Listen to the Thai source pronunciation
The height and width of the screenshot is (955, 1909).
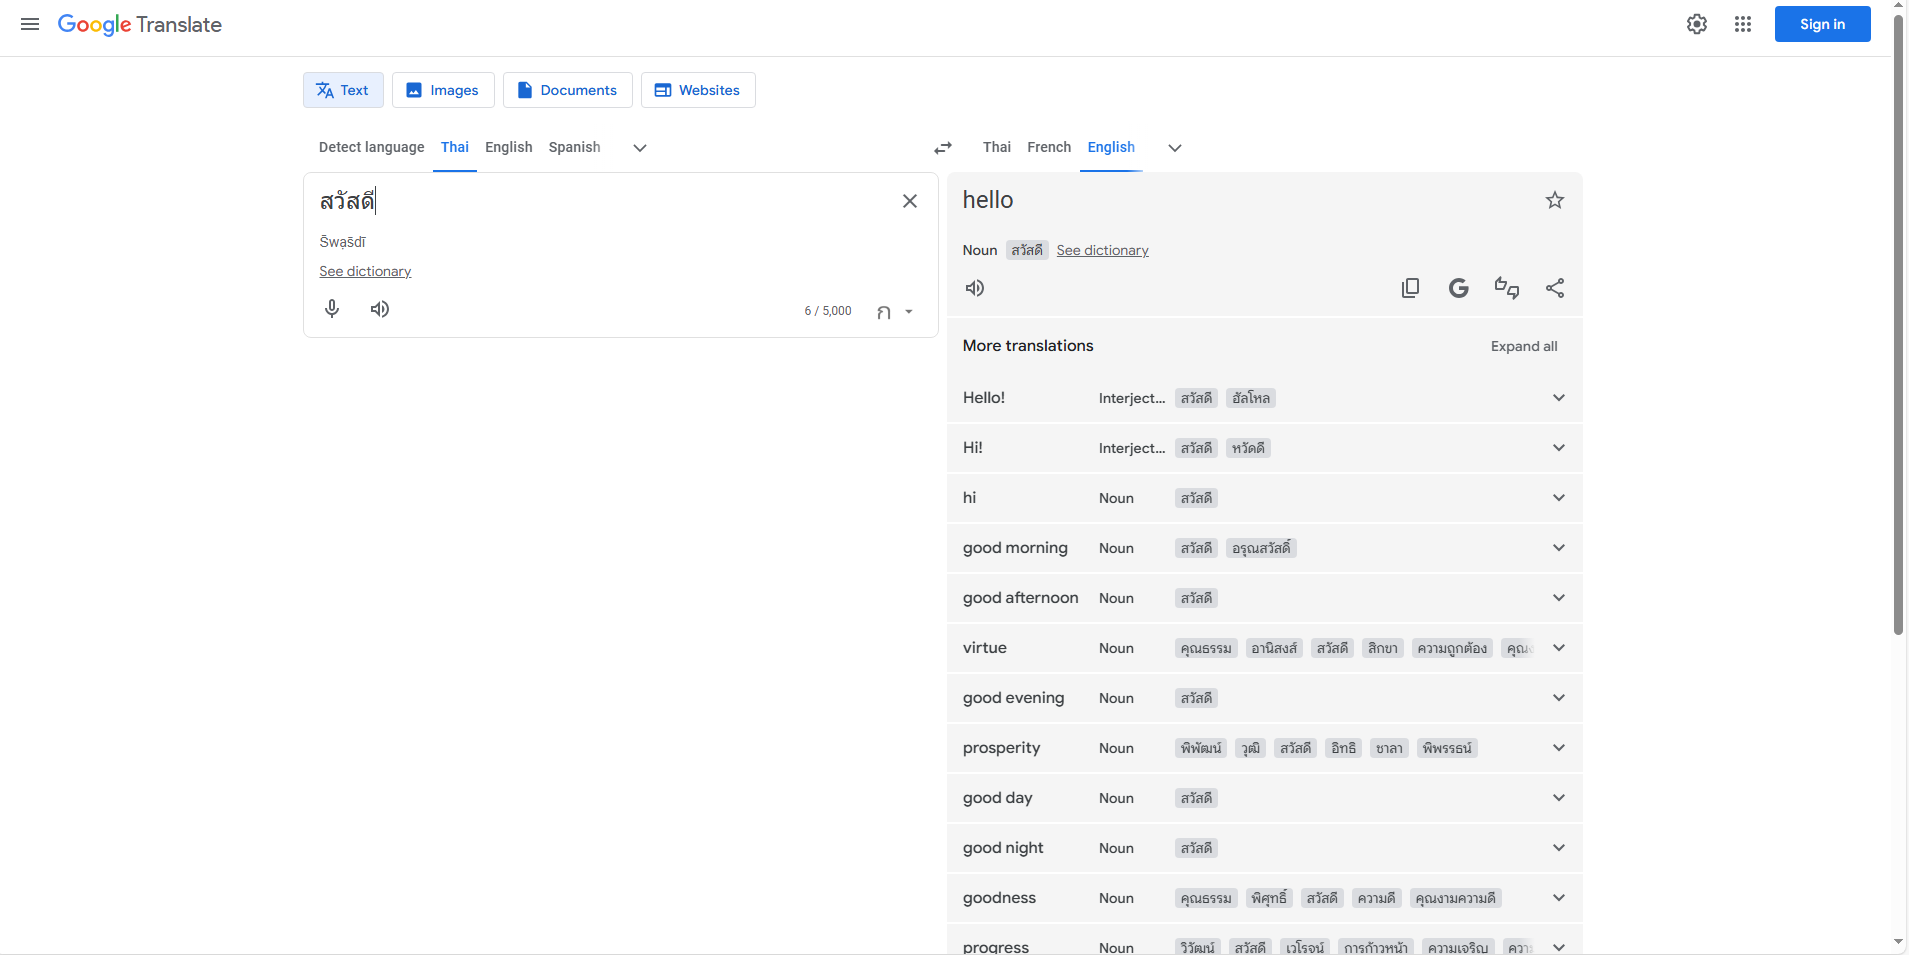coord(379,308)
